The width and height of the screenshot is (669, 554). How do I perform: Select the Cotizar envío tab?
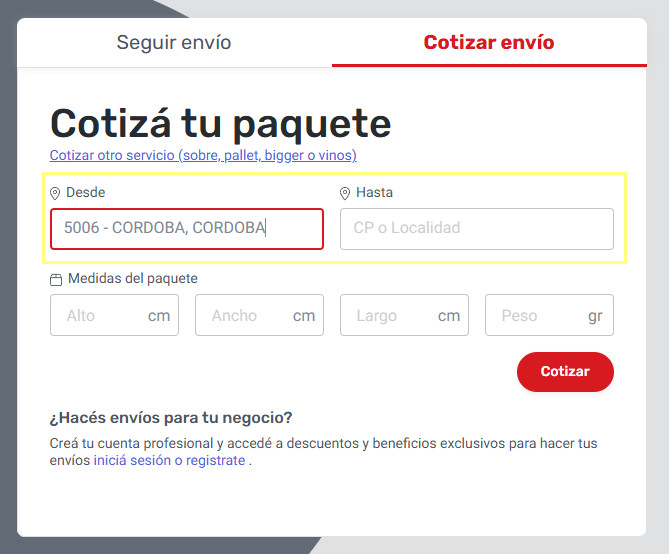coord(489,42)
